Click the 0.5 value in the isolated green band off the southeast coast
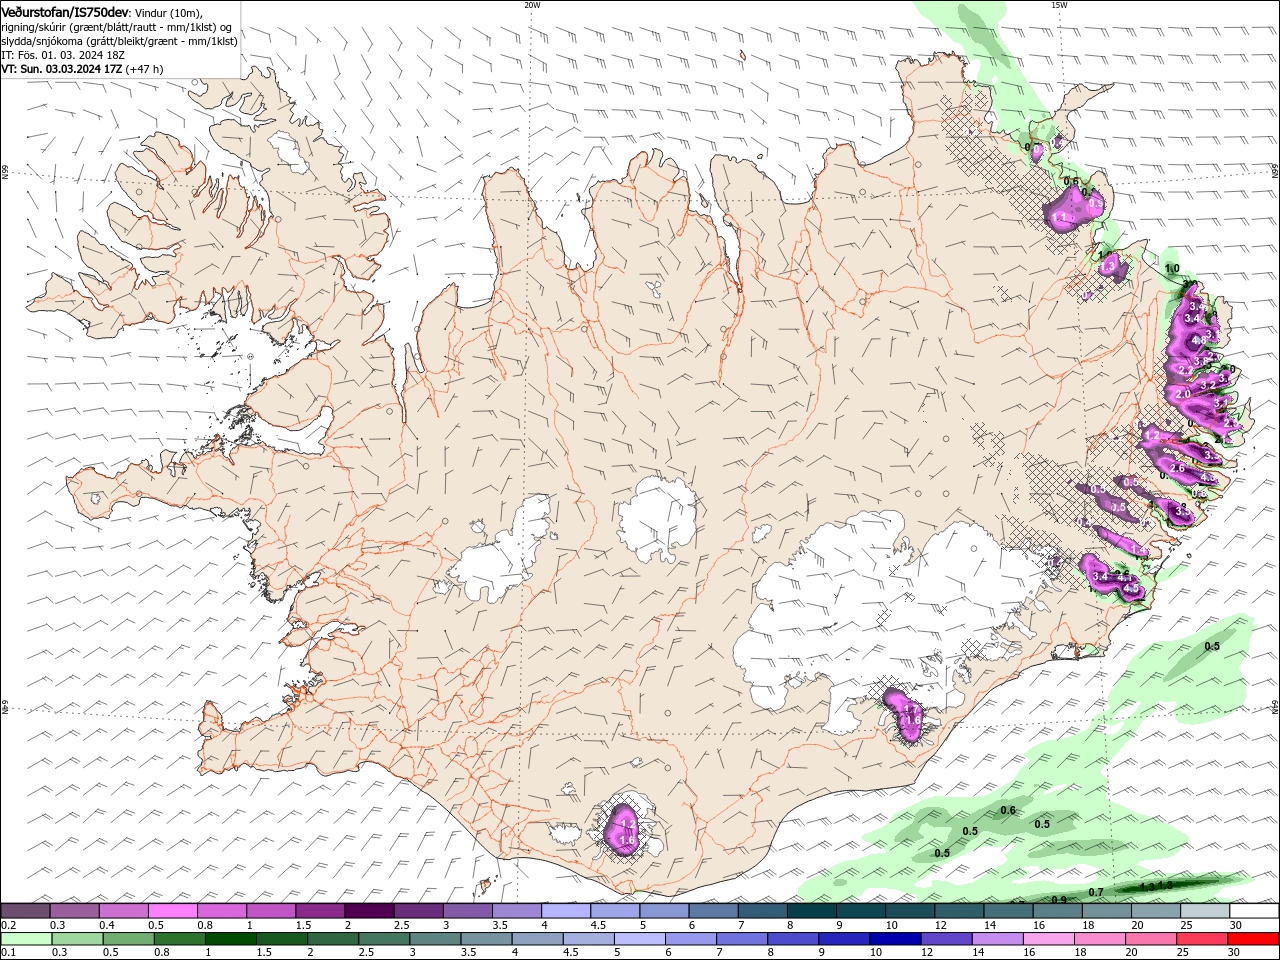 [x=1212, y=647]
